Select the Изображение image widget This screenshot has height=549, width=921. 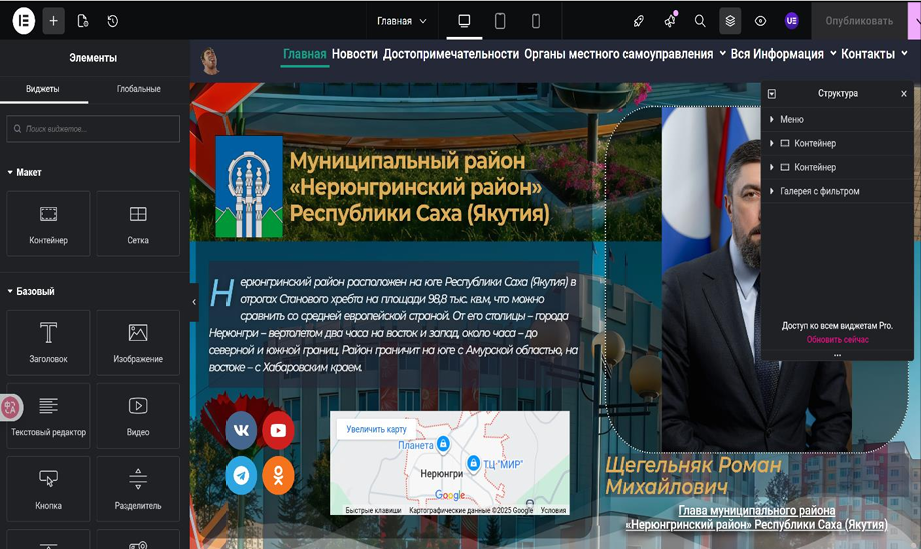click(138, 343)
